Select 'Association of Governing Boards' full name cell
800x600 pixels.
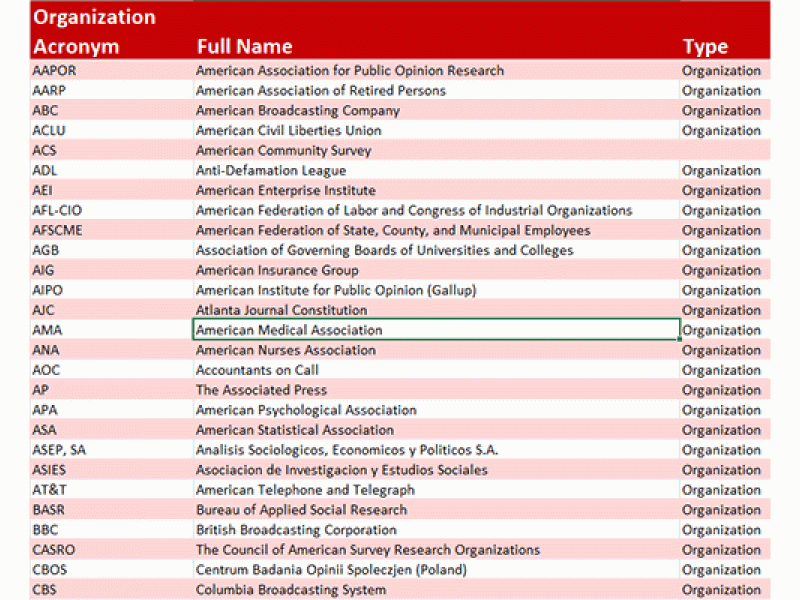(x=436, y=250)
